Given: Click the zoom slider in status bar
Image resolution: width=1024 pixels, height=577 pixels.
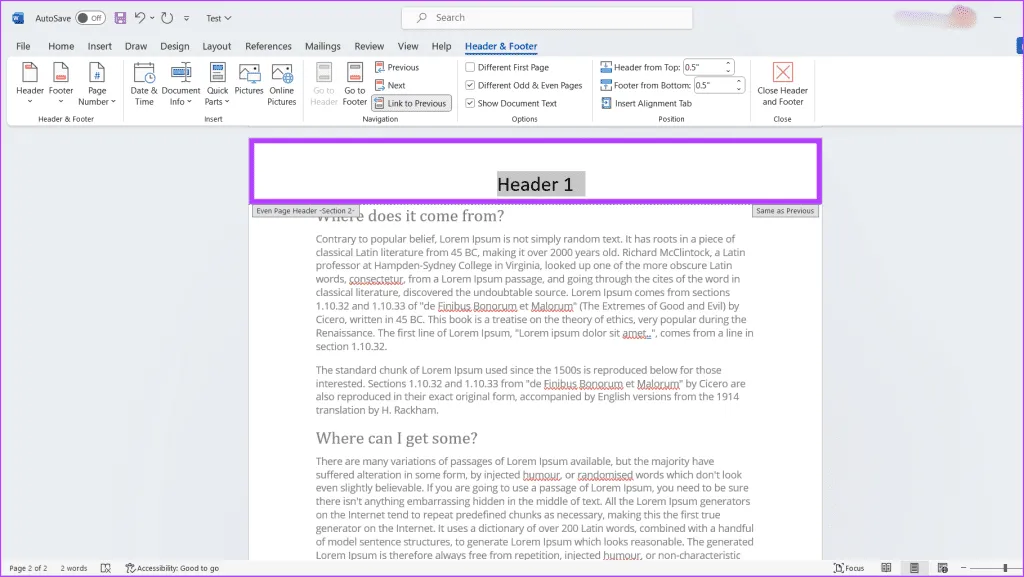Looking at the screenshot, I should pyautogui.click(x=977, y=568).
